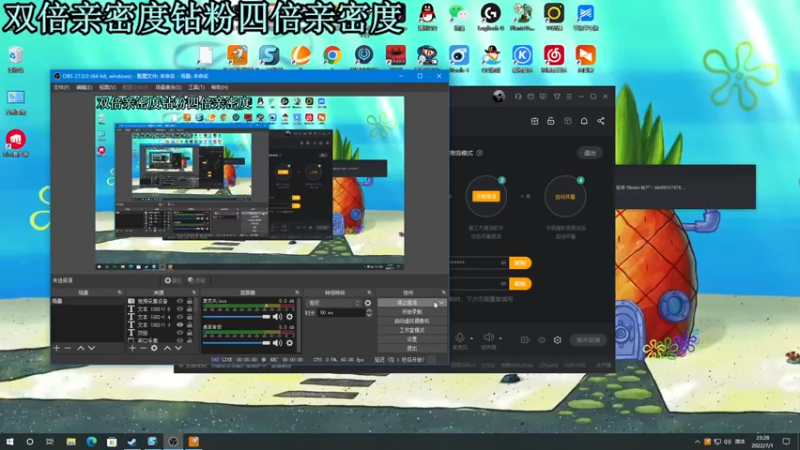Click speaker icon in streaming app
800x450 pixels.
(x=488, y=337)
